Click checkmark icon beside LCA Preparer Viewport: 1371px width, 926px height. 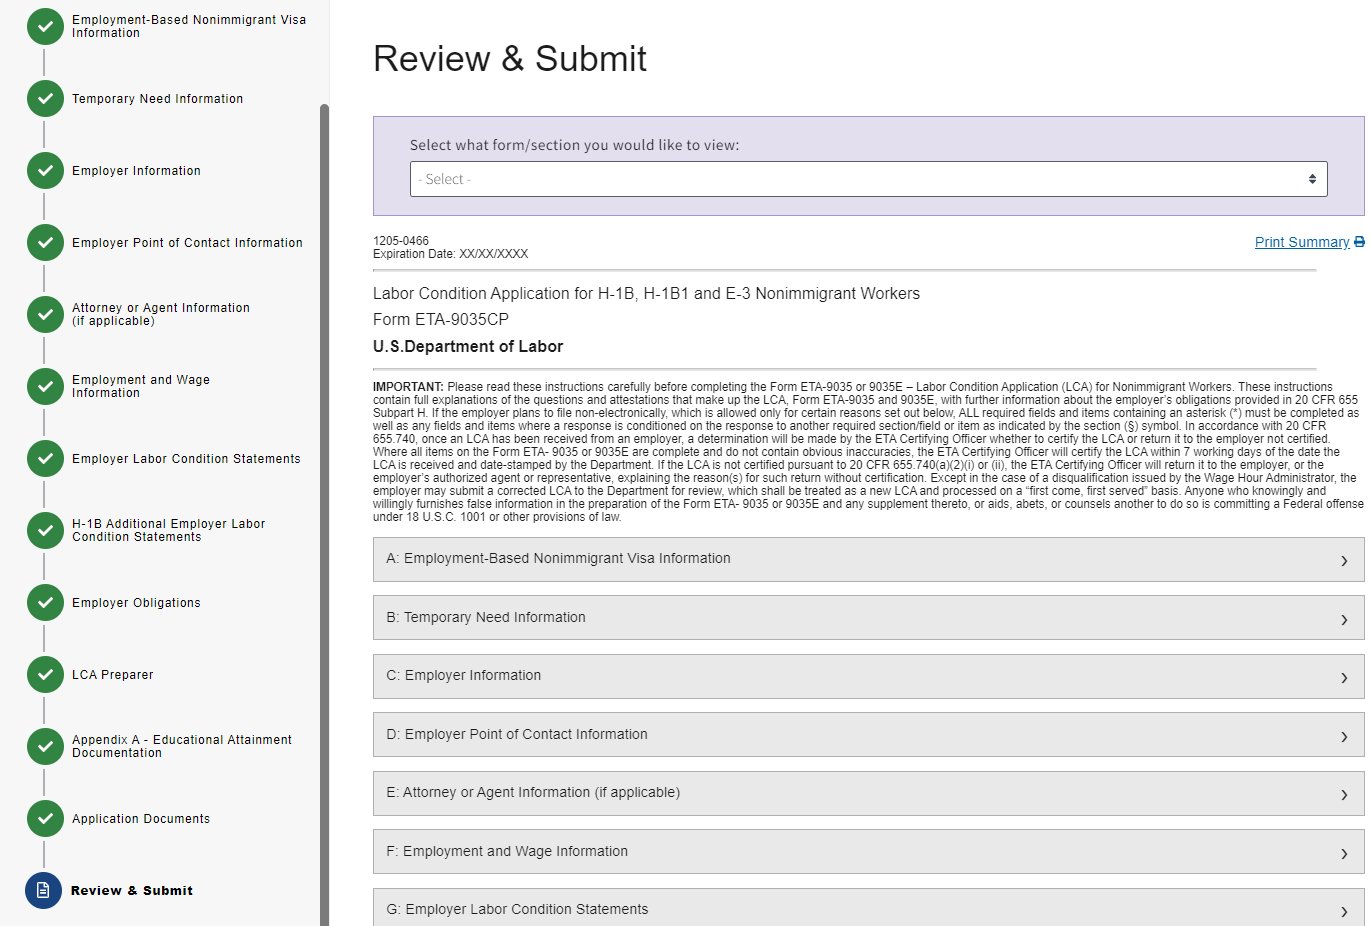45,675
